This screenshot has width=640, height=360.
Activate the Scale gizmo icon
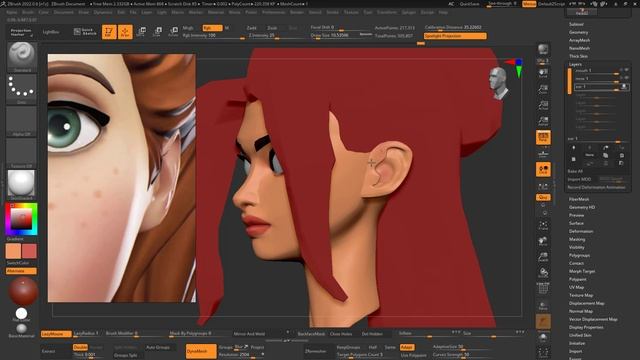pos(158,32)
